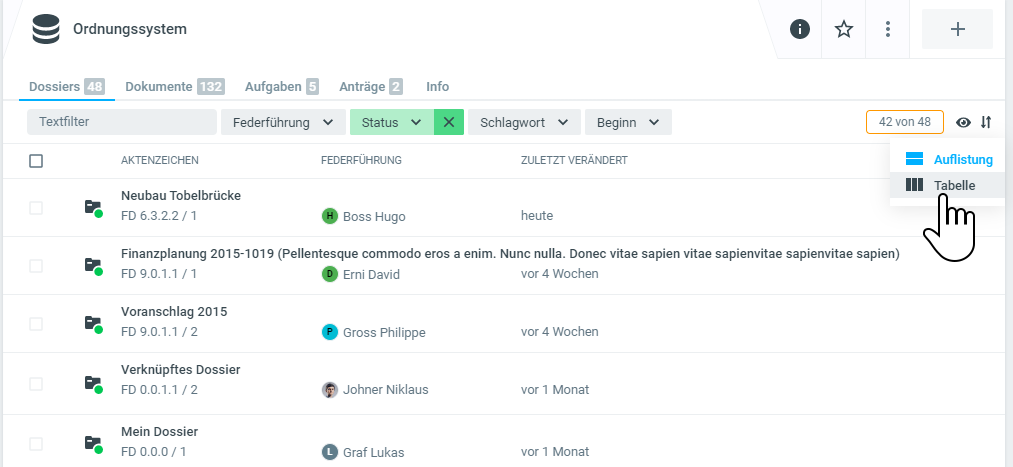Screen dimensions: 1013x467
Task: Switch to the Dokumente tab
Action: point(159,87)
